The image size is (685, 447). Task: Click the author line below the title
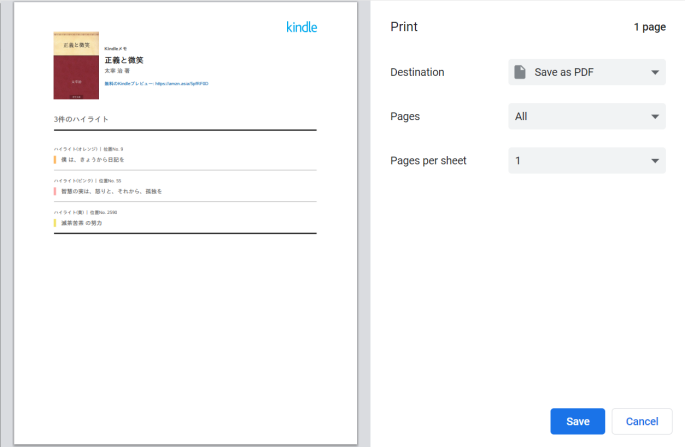point(117,70)
